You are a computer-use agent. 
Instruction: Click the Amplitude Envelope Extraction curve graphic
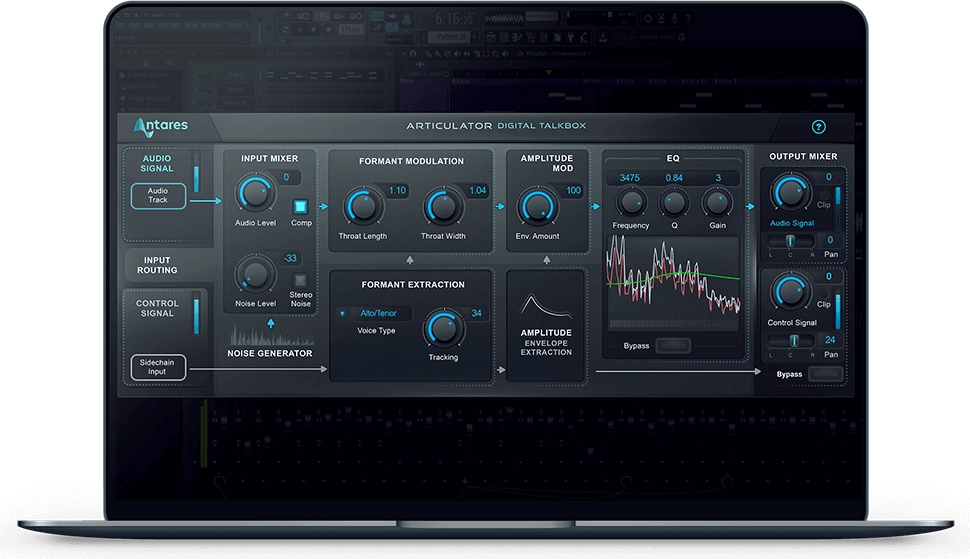point(546,305)
